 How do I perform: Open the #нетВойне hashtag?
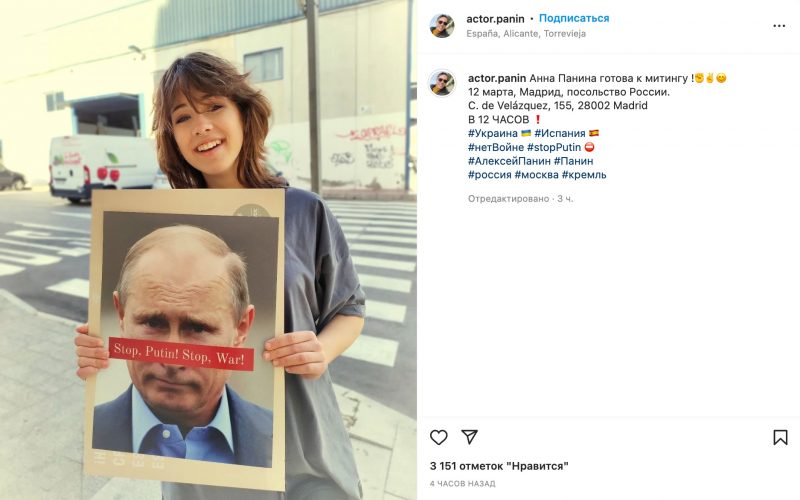click(x=496, y=147)
